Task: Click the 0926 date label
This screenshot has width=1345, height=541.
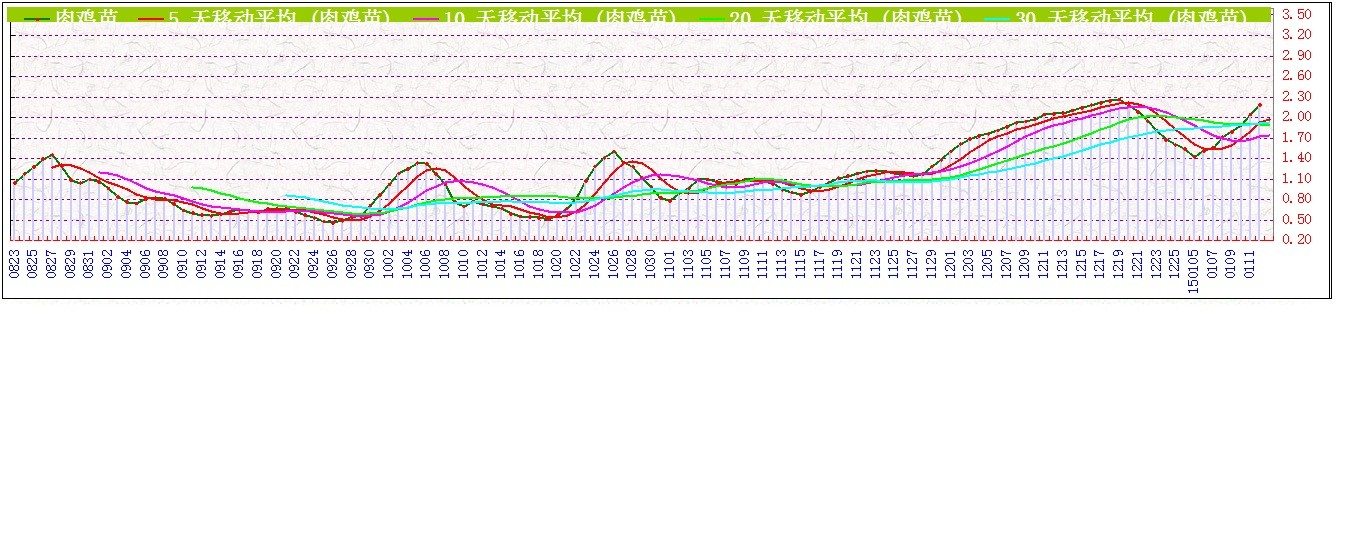Action: [x=332, y=263]
